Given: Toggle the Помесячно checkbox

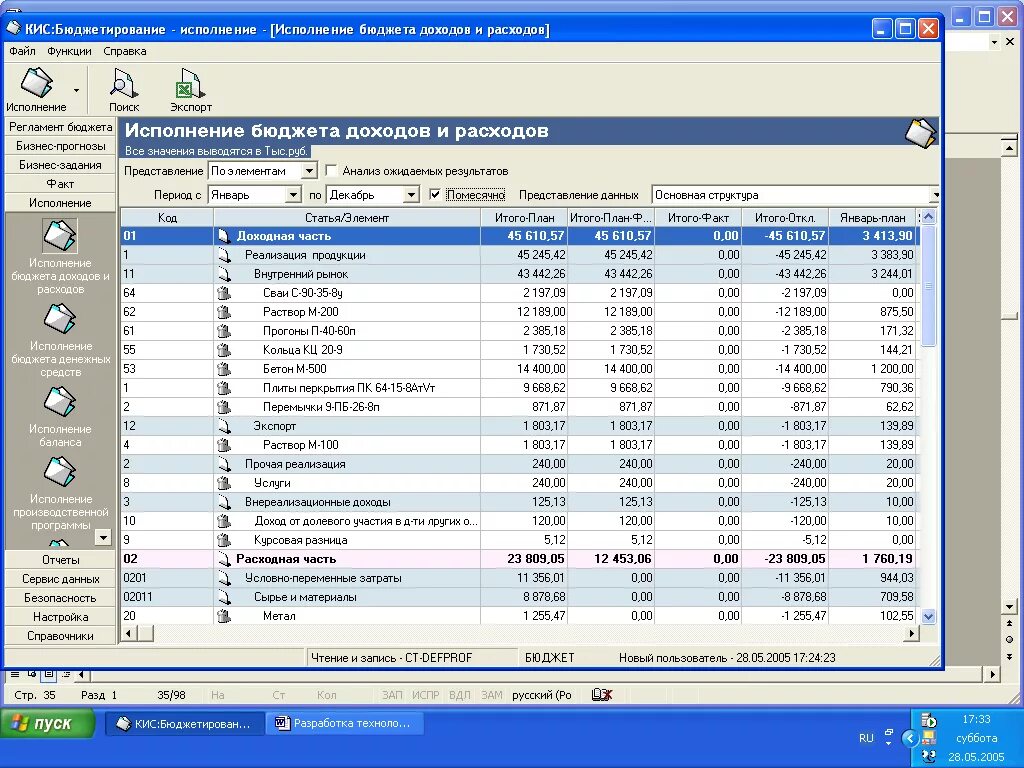Looking at the screenshot, I should pyautogui.click(x=435, y=195).
